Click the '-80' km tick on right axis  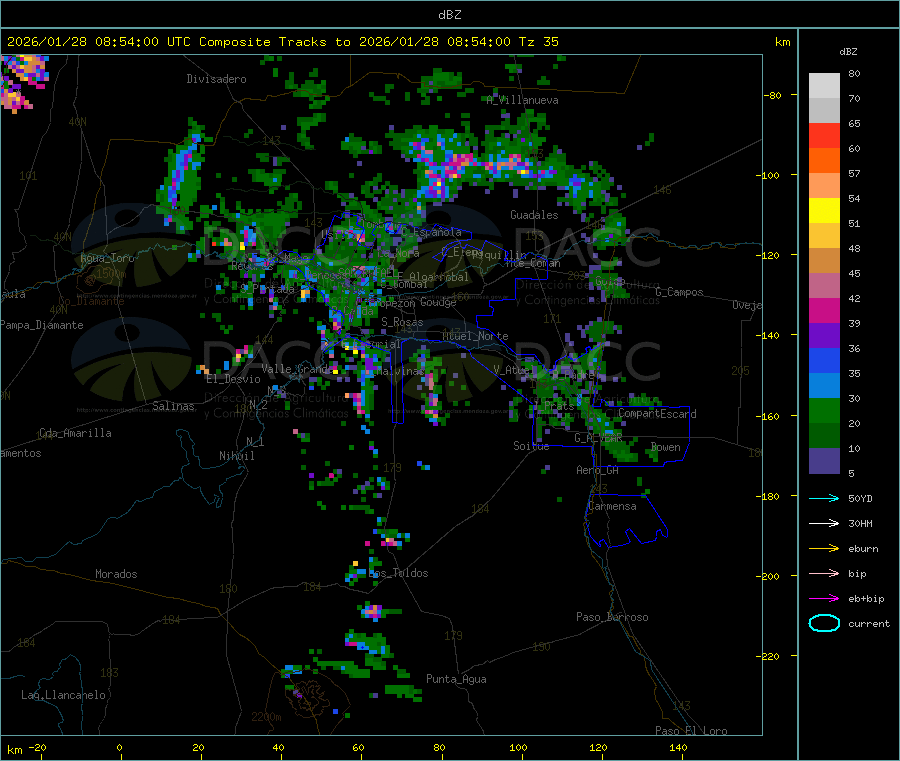pyautogui.click(x=772, y=95)
